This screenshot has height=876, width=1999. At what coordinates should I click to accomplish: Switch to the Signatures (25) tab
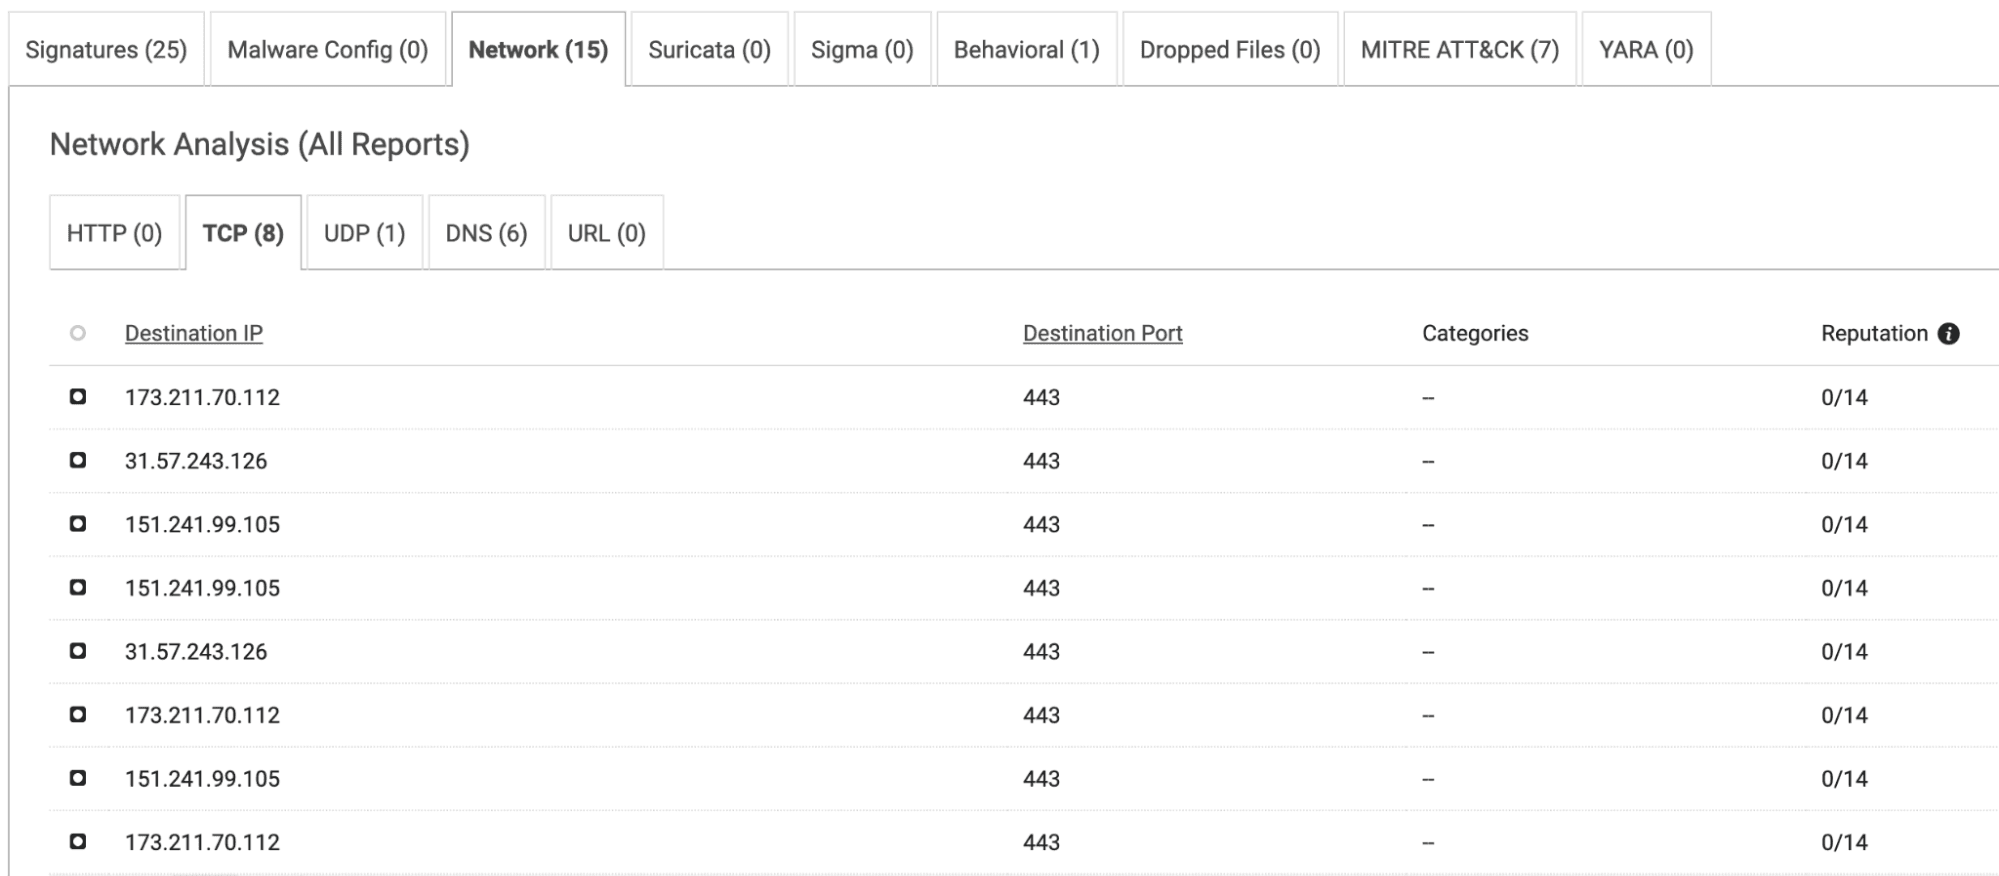[106, 47]
